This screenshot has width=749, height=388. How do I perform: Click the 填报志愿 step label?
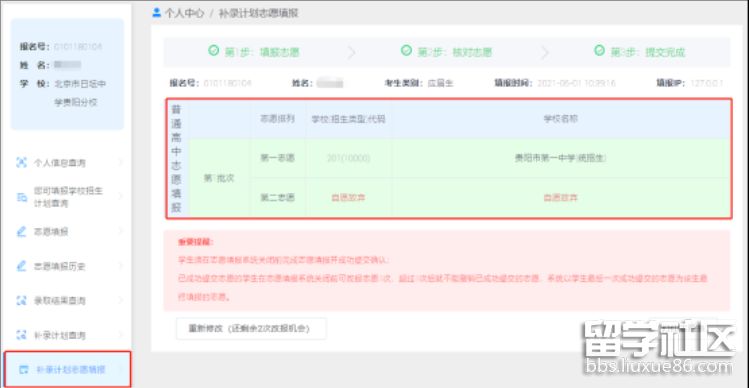262,52
